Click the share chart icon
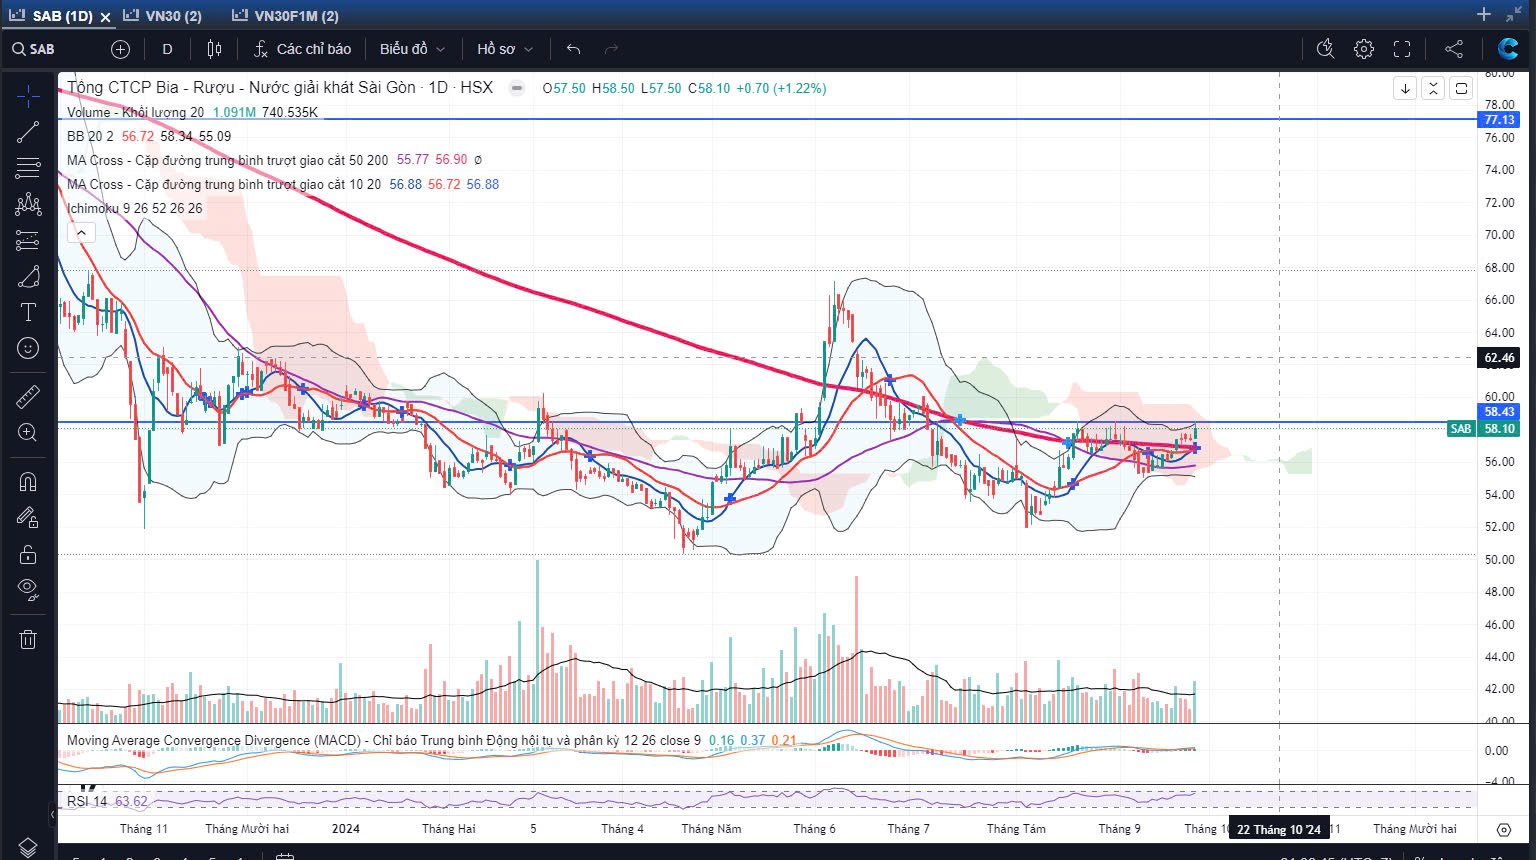This screenshot has width=1536, height=860. tap(1454, 49)
